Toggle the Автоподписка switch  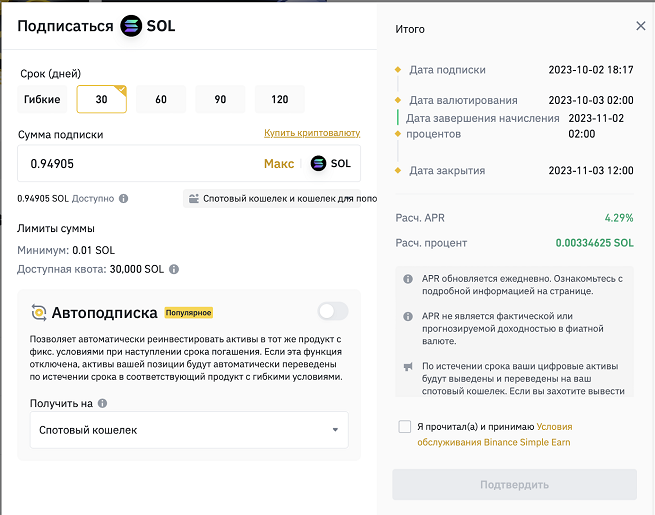(x=333, y=311)
